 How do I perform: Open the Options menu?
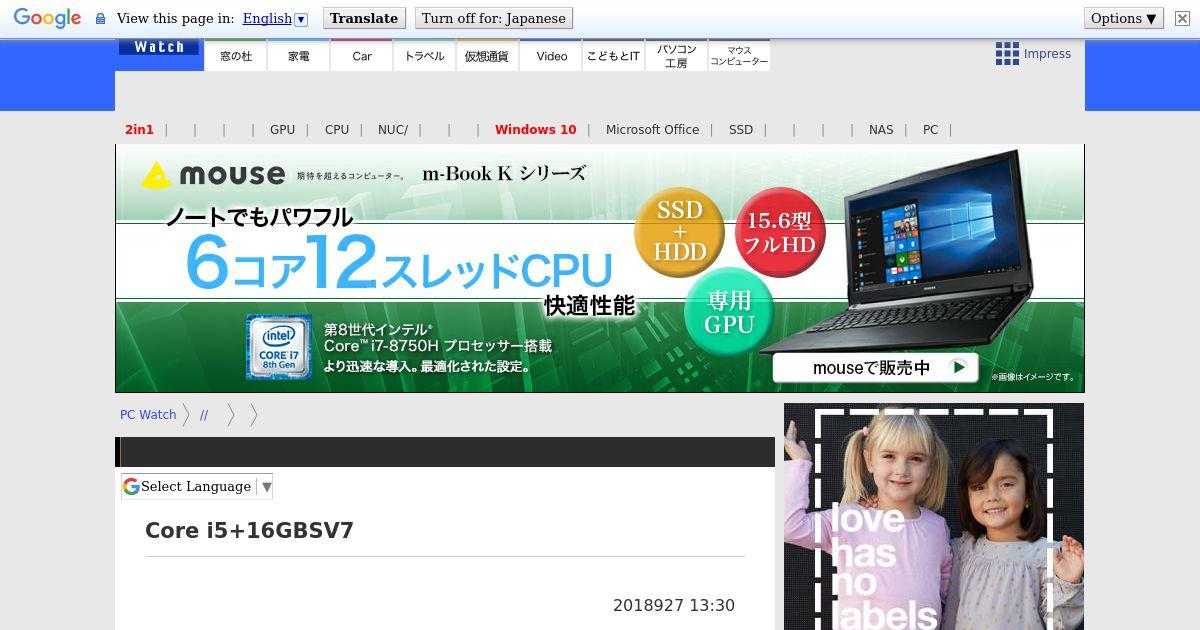tap(1124, 18)
